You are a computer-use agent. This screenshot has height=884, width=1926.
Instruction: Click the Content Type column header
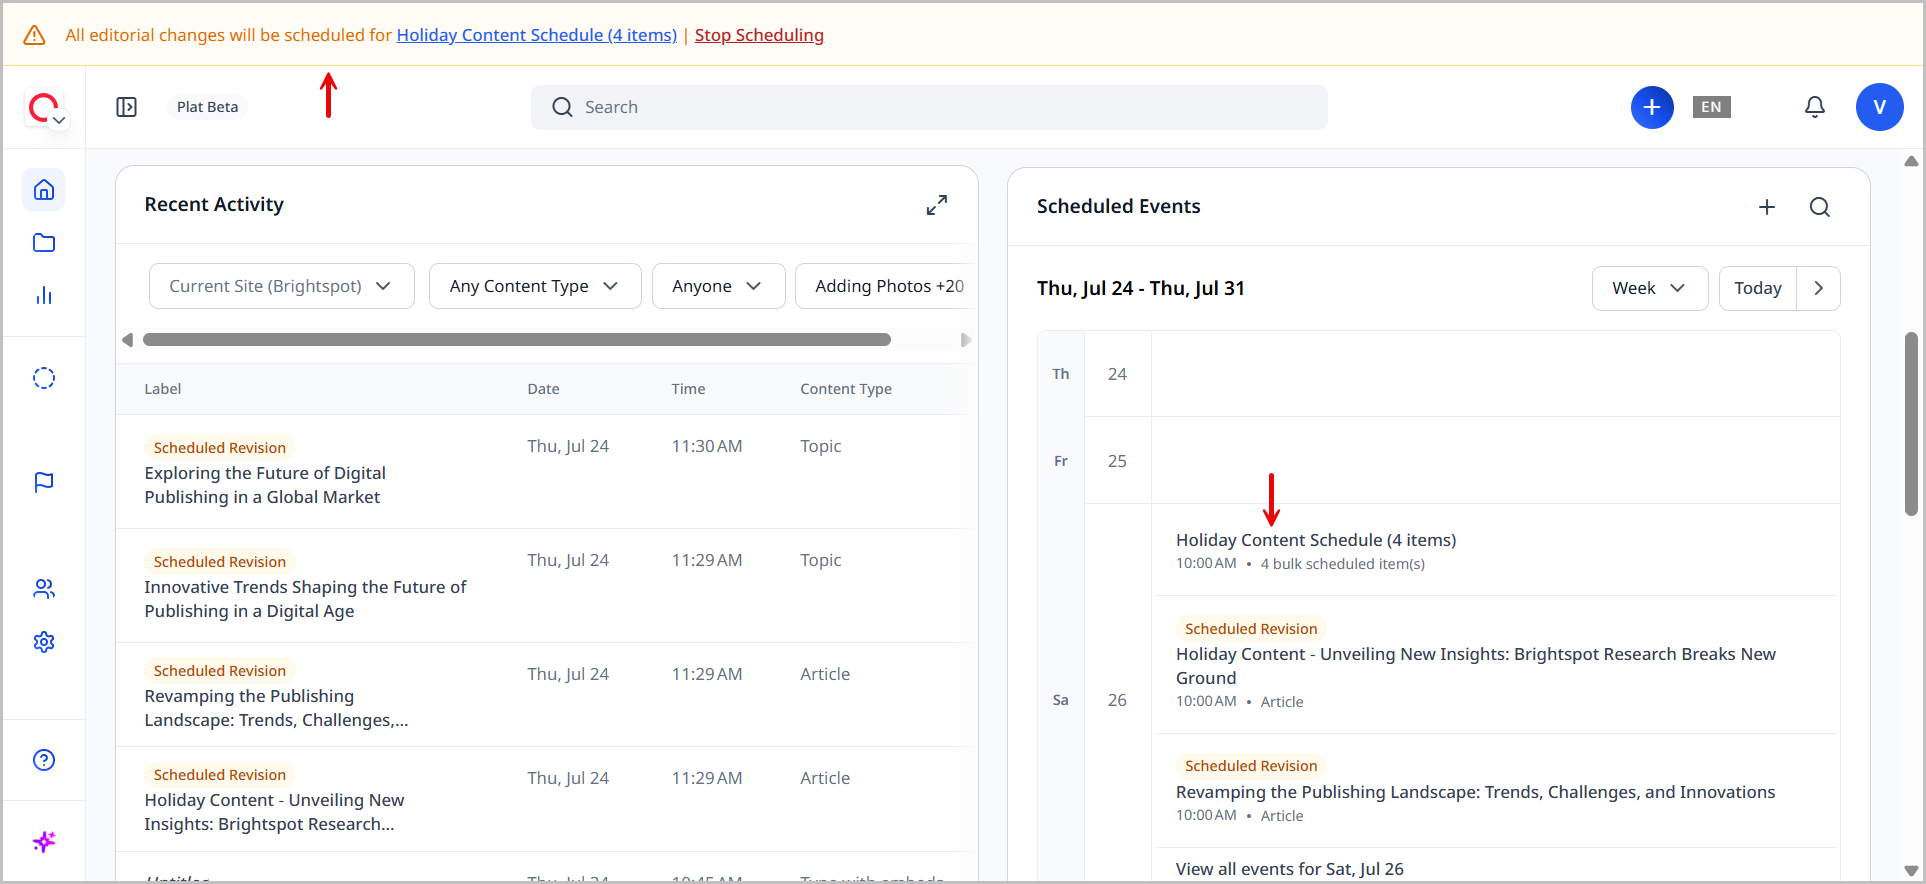point(846,389)
